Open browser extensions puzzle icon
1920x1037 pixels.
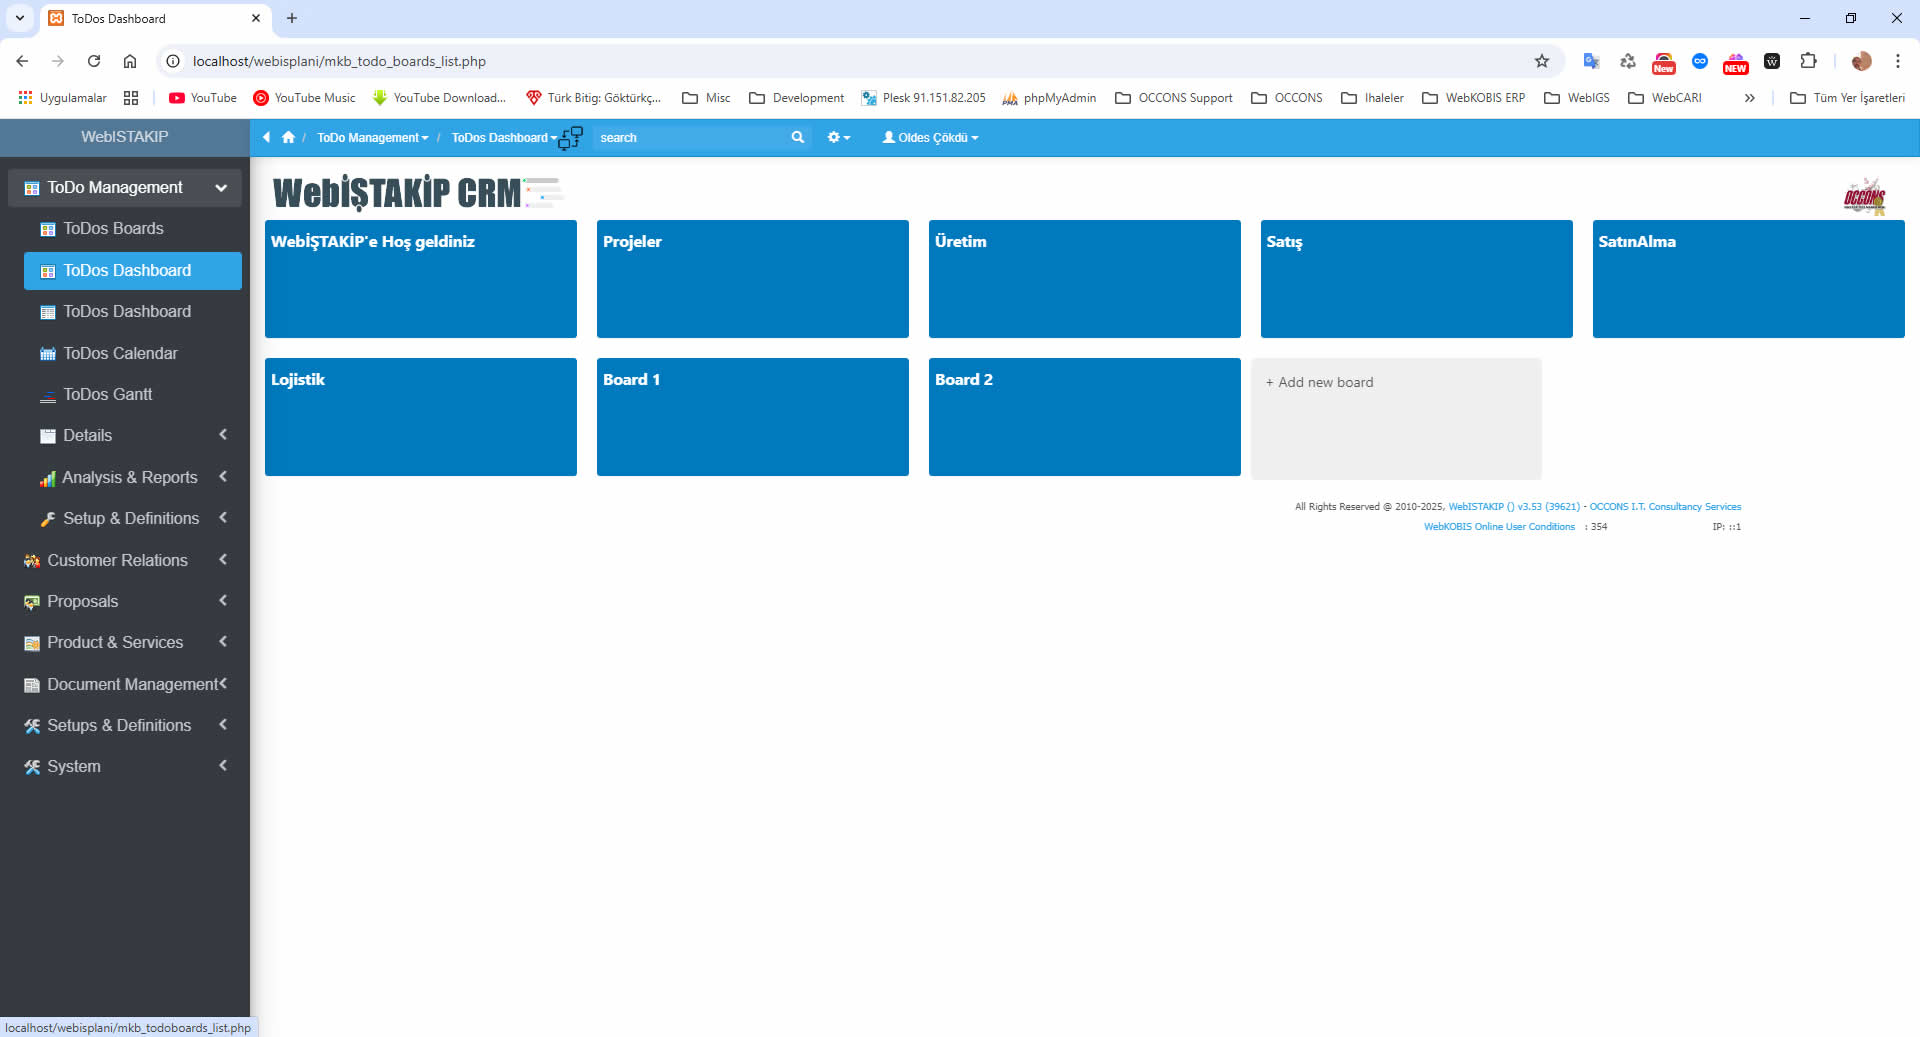pyautogui.click(x=1808, y=61)
